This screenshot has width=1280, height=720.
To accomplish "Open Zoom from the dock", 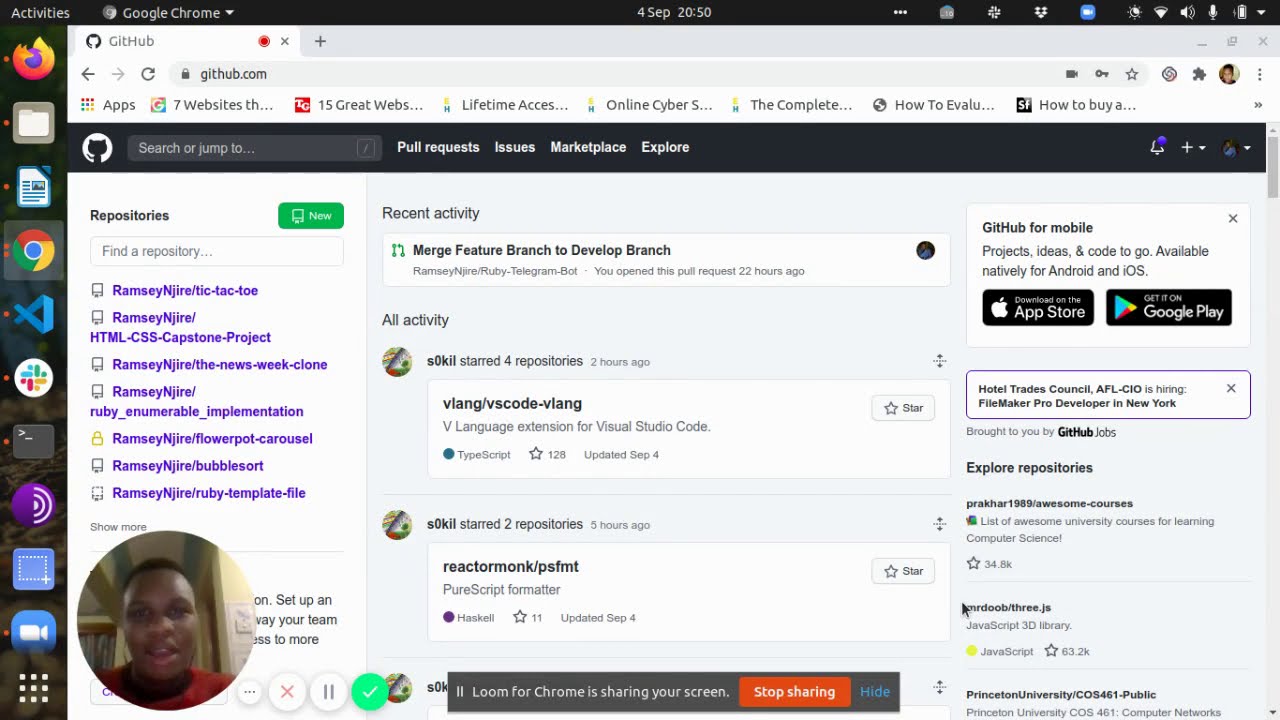I will [x=33, y=632].
